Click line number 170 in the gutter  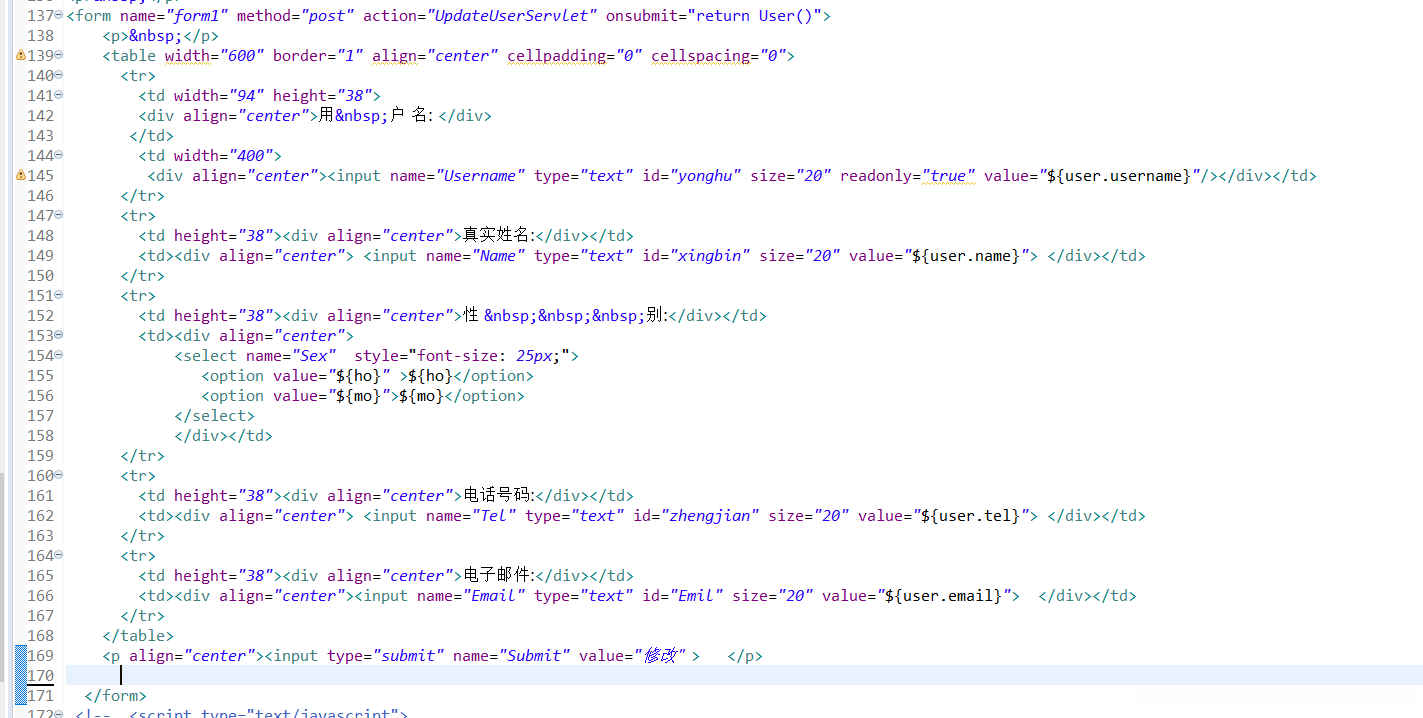click(x=40, y=676)
